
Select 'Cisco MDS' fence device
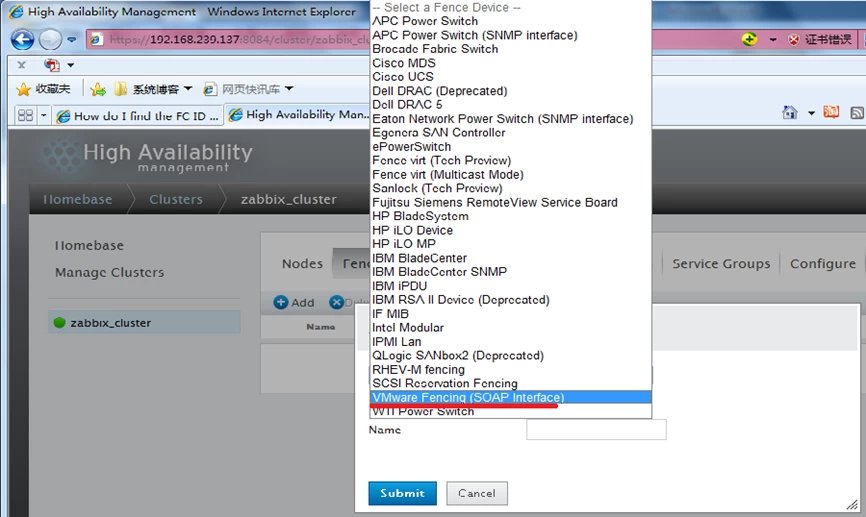[510, 63]
